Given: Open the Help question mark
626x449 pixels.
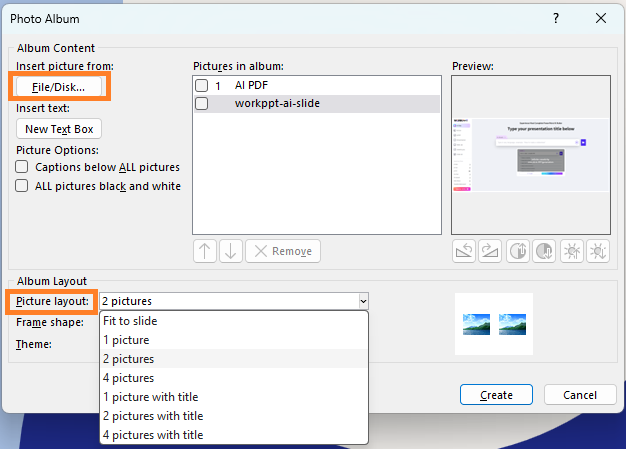Looking at the screenshot, I should coord(556,18).
